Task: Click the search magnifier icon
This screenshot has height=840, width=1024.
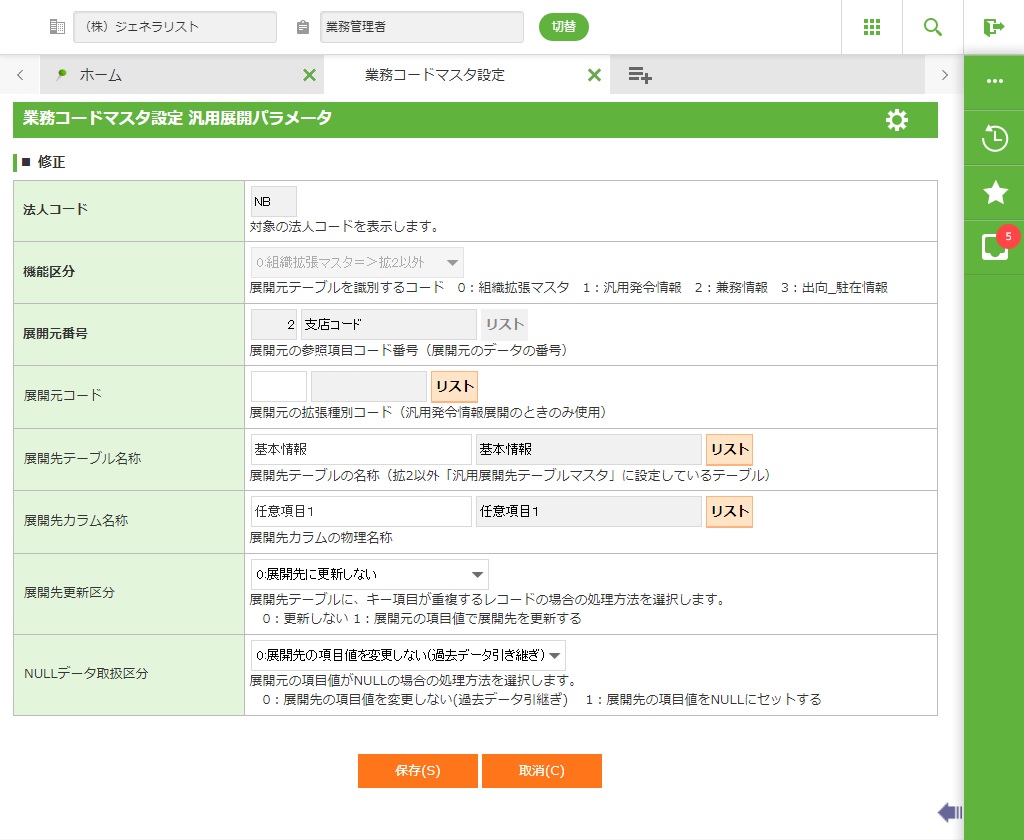Action: coord(933,27)
